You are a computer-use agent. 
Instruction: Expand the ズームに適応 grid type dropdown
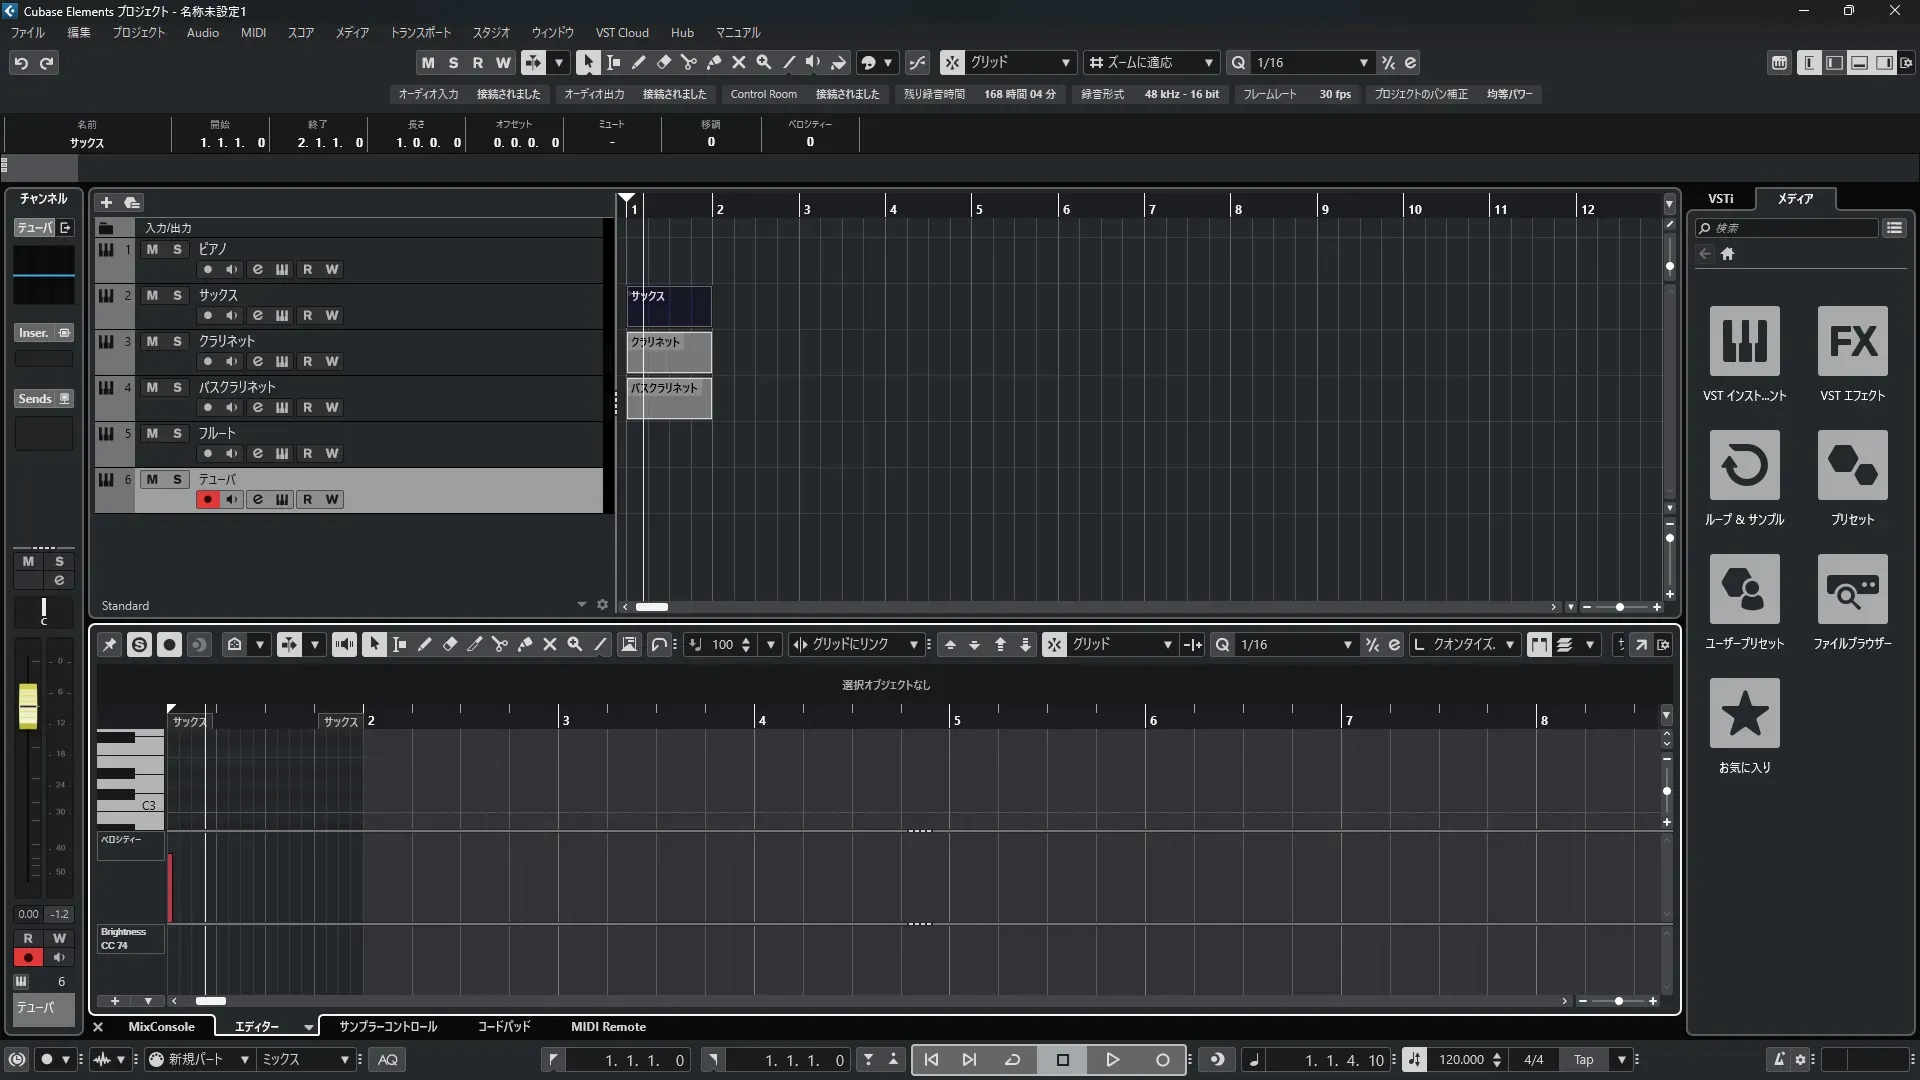coord(1208,62)
